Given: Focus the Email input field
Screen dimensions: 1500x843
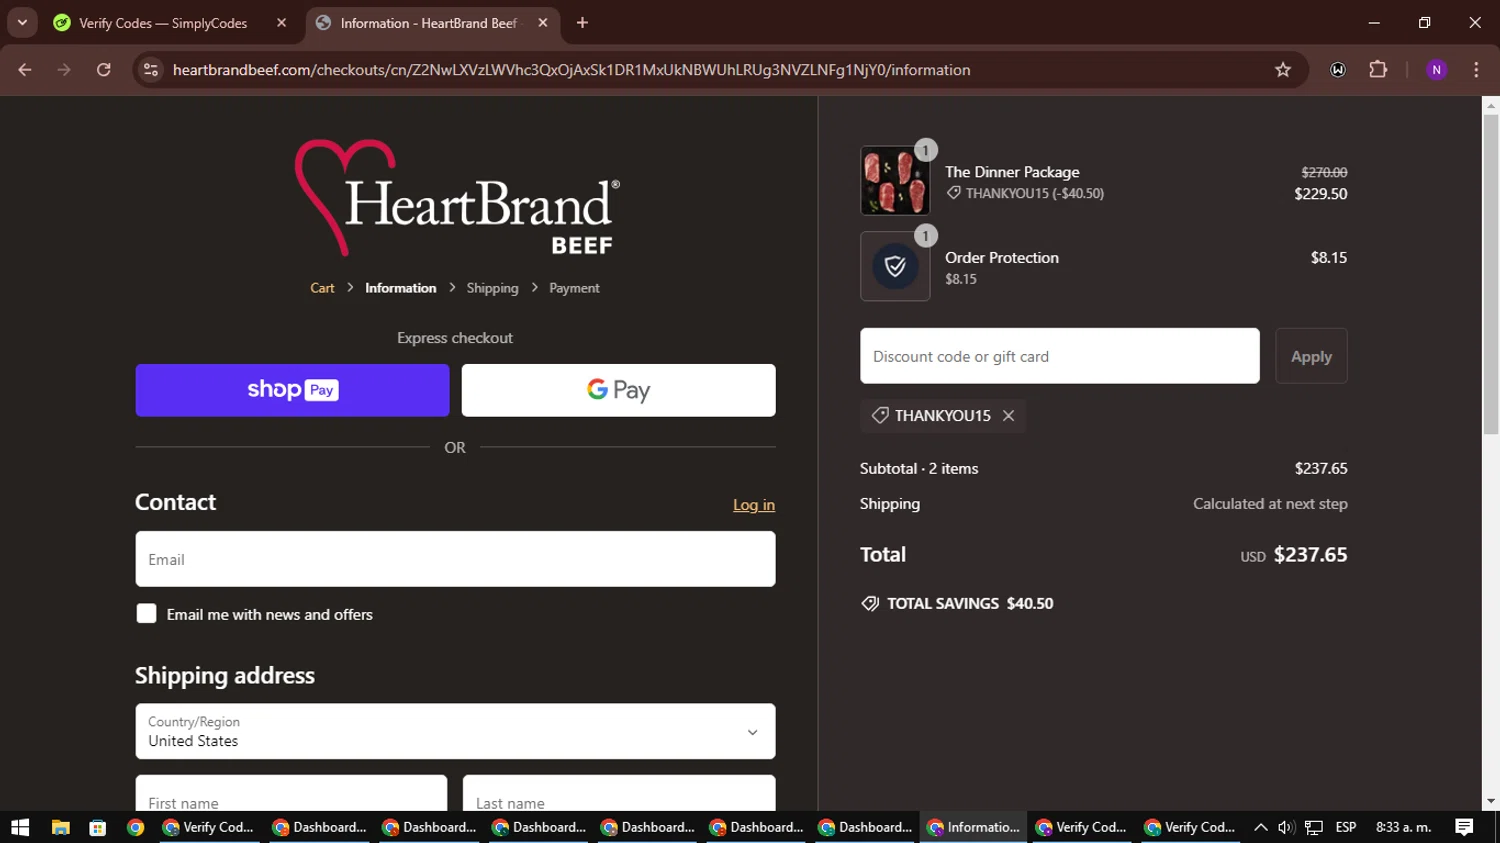Looking at the screenshot, I should point(455,559).
